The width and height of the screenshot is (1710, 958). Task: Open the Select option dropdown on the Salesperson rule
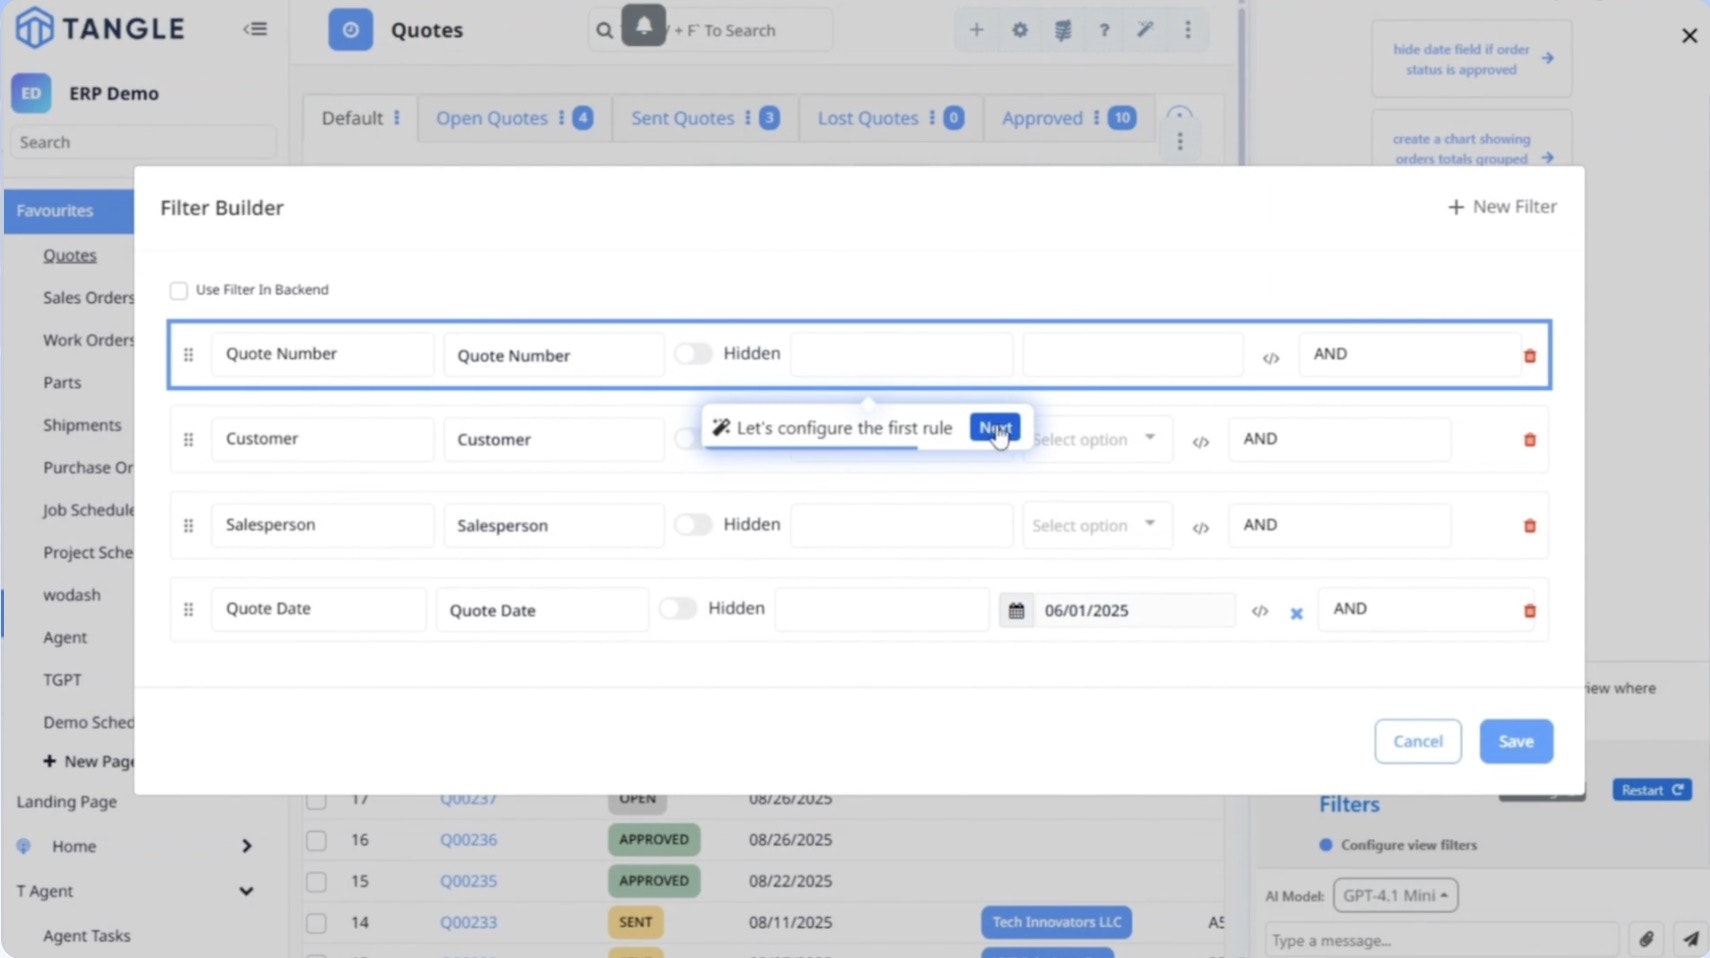[1097, 525]
